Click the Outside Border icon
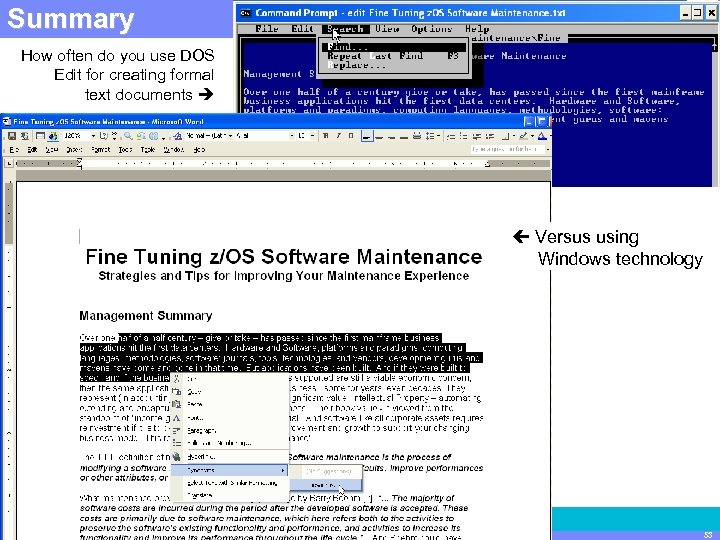Screen dimensions: 720x540 [506, 136]
